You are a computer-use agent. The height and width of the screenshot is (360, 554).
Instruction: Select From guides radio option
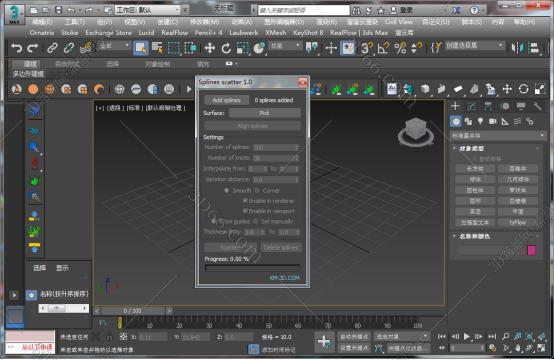point(214,222)
